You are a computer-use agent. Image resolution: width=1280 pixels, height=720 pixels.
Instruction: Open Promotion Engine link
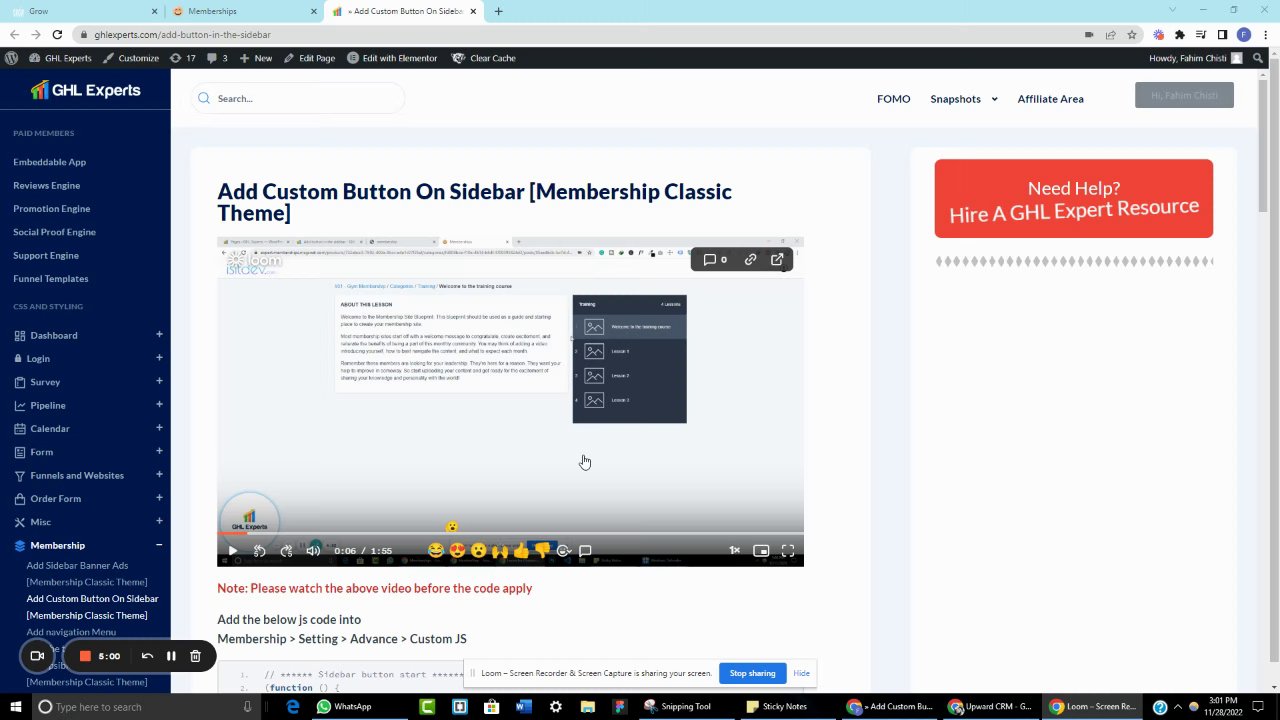coord(51,208)
